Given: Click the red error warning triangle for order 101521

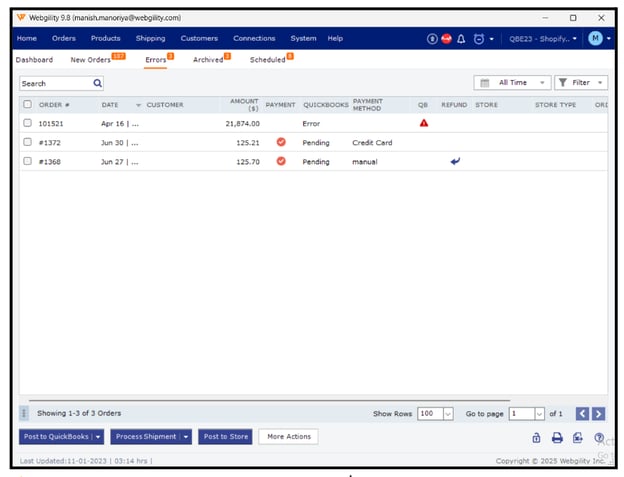Looking at the screenshot, I should click(424, 123).
